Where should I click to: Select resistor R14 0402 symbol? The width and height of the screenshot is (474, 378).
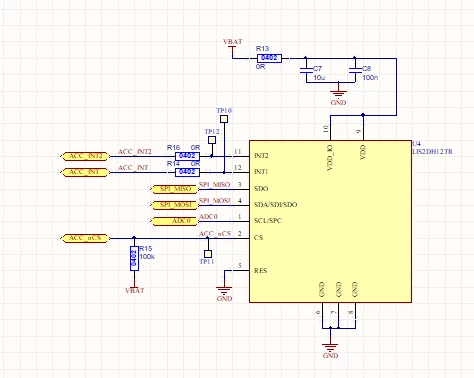coord(187,172)
